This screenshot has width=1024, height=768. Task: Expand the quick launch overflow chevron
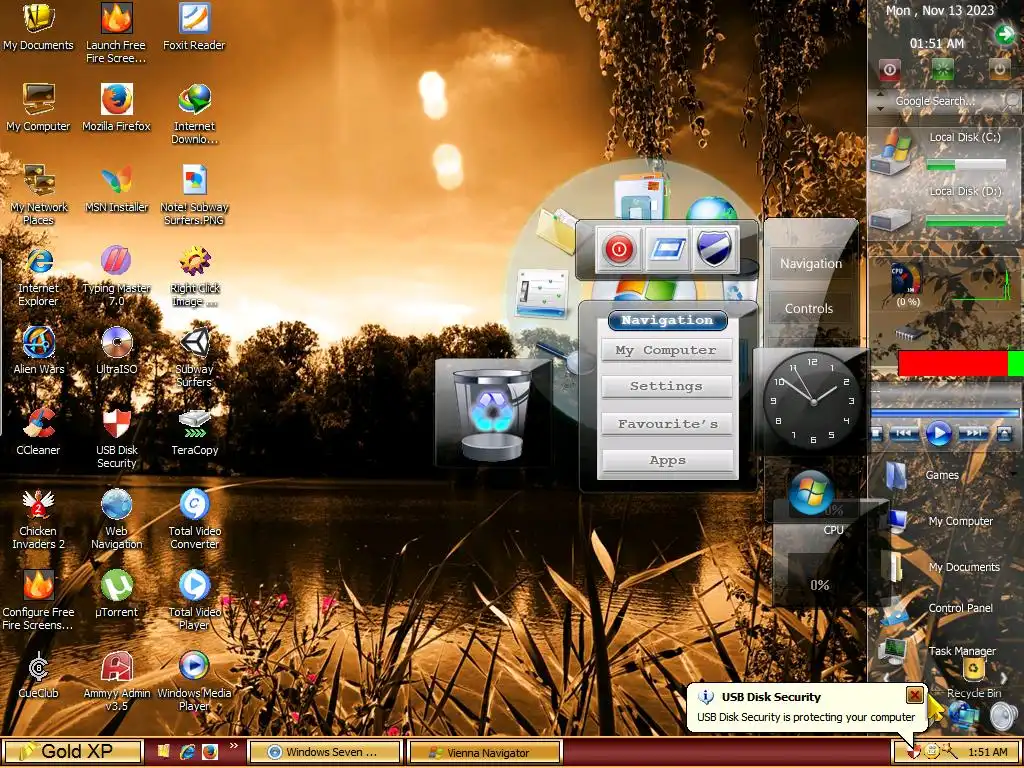click(233, 746)
